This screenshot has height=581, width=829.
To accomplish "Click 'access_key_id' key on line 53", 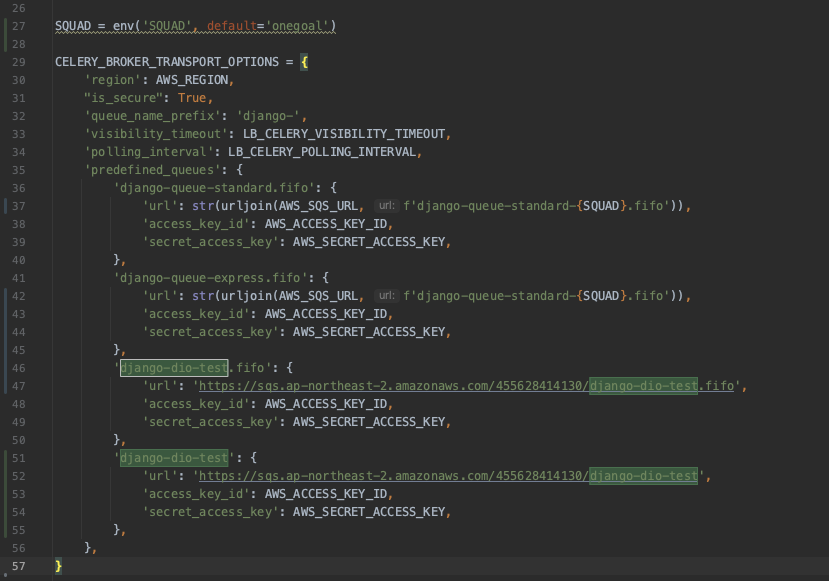I will point(196,494).
